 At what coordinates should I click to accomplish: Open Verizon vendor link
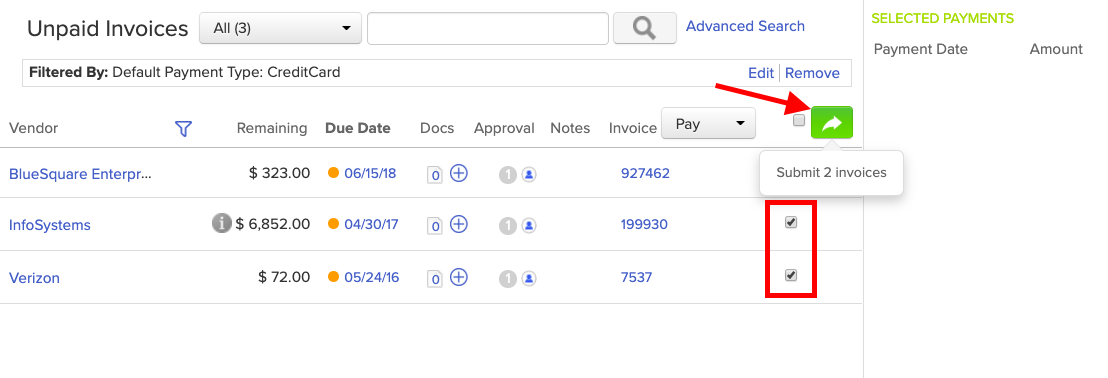click(34, 278)
